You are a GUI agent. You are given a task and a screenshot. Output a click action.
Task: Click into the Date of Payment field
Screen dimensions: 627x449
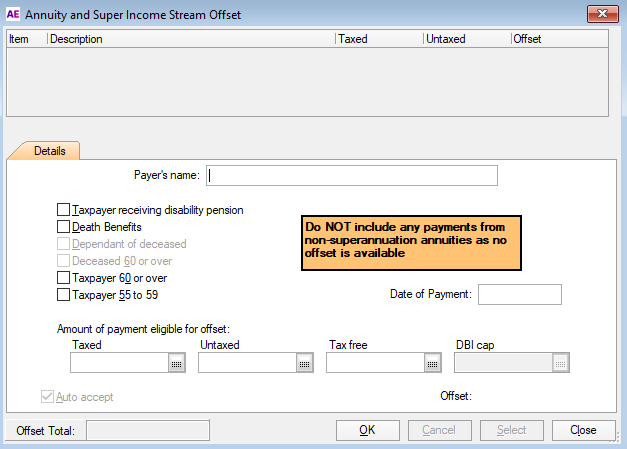pos(520,295)
